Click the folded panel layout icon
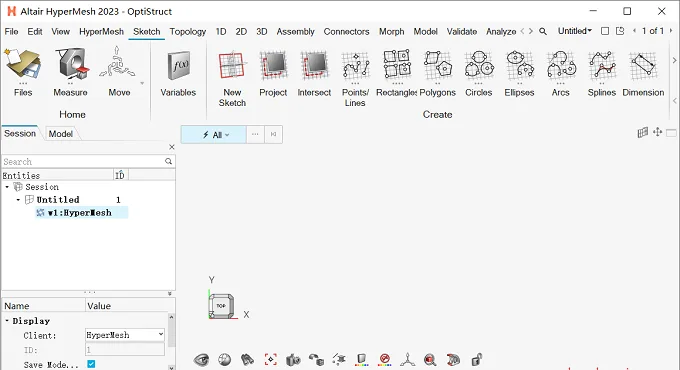Viewport: 680px width, 370px height. (643, 132)
